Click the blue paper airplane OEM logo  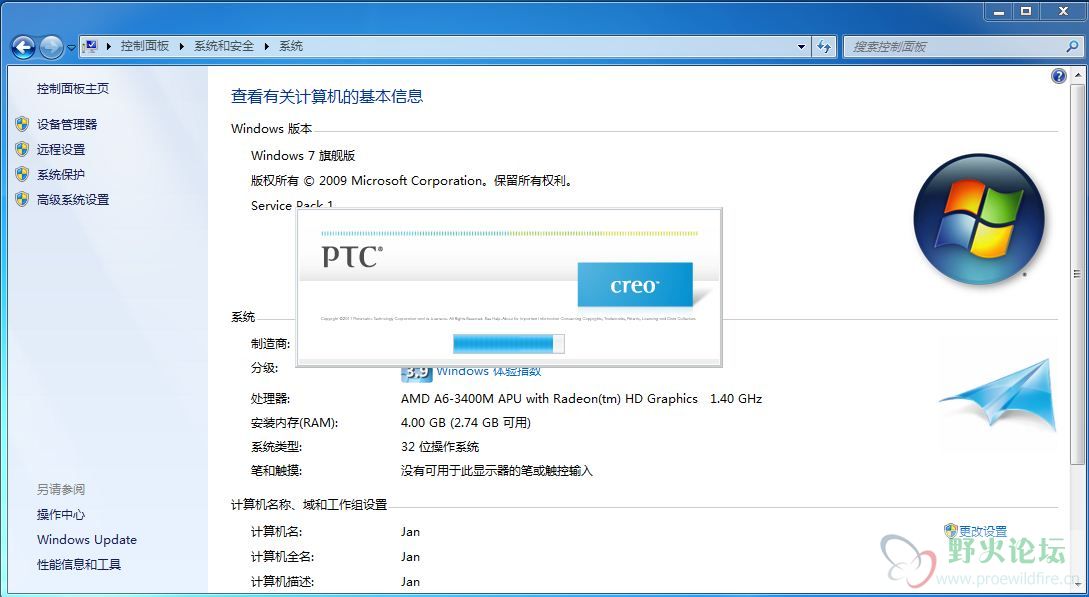click(998, 395)
